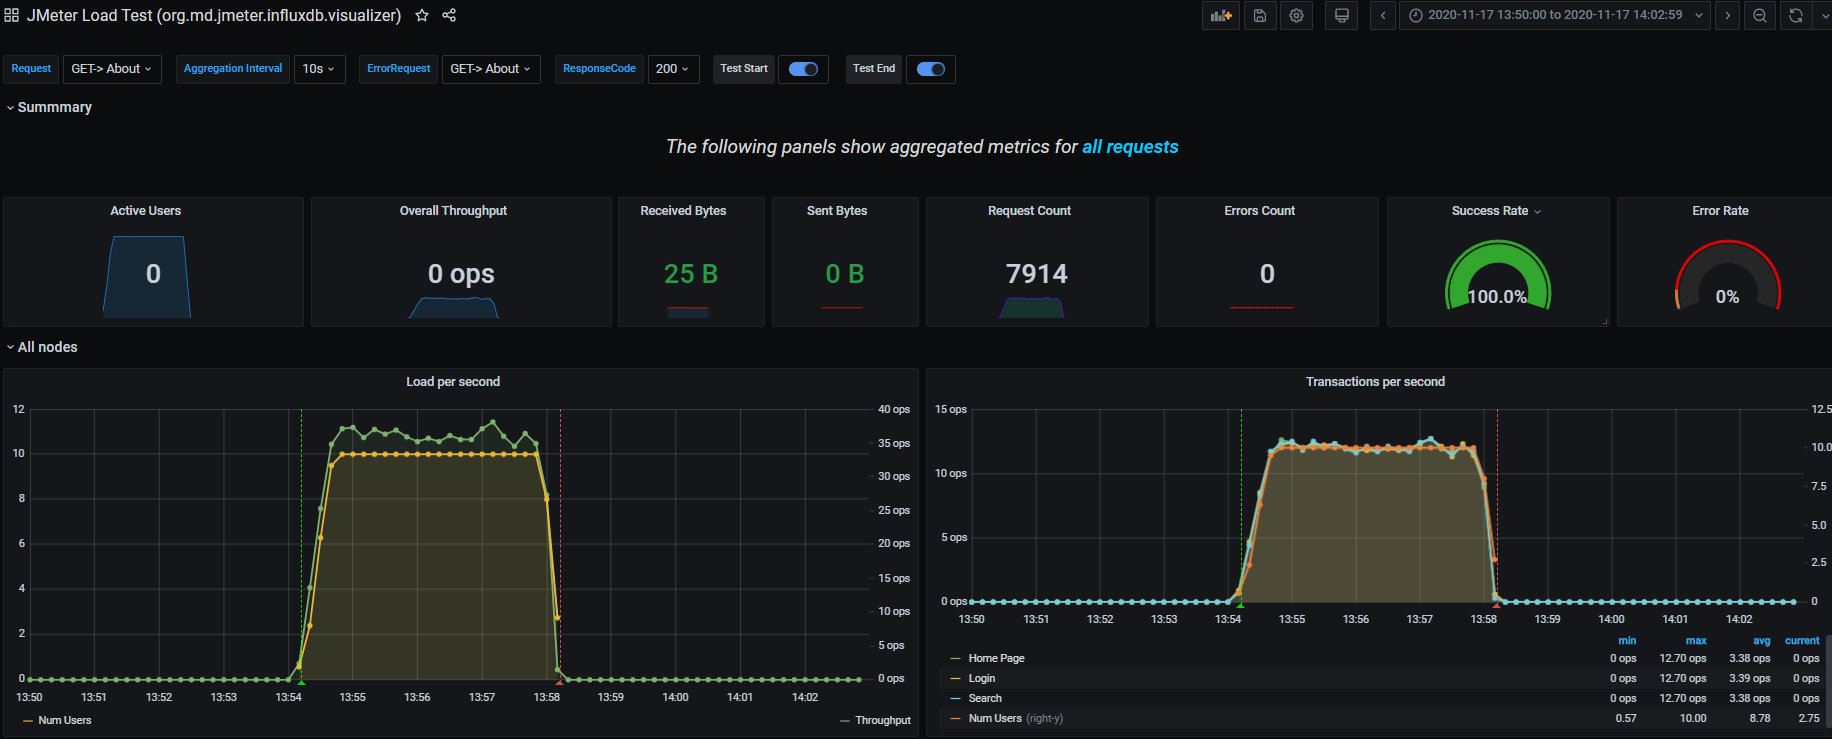Toggle the Search series in legend
This screenshot has width=1832, height=739.
985,699
